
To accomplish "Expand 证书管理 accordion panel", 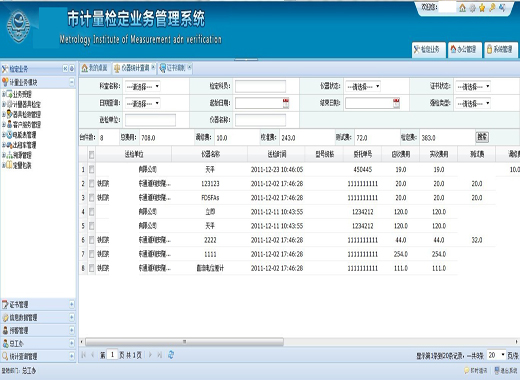I will 72,304.
